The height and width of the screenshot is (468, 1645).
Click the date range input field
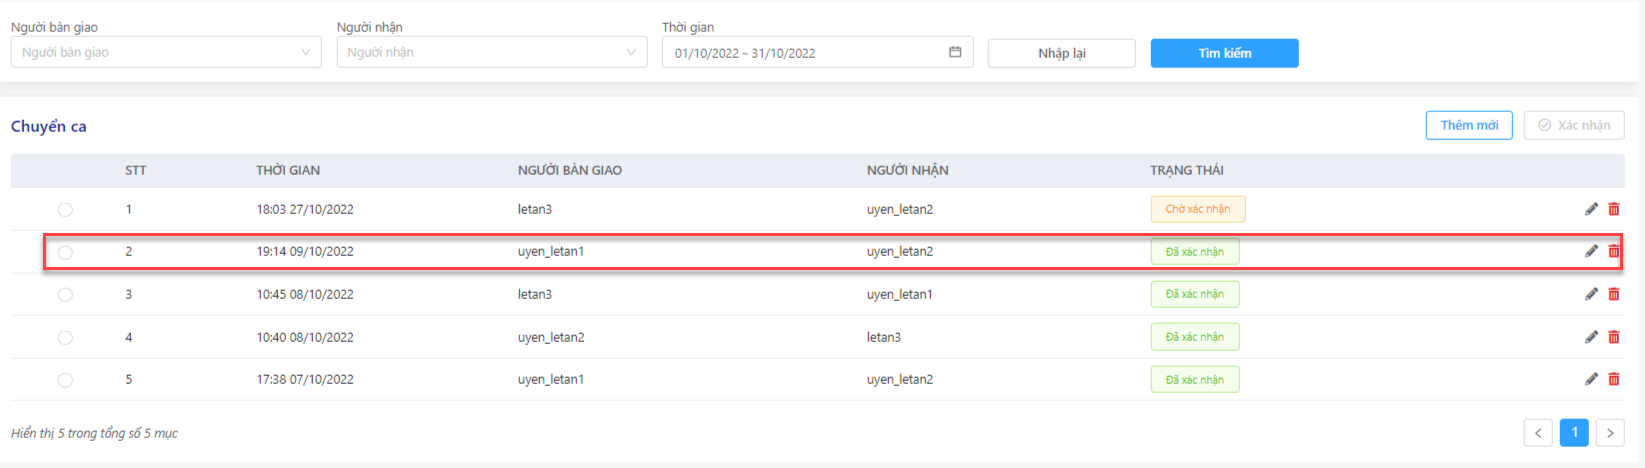817,52
